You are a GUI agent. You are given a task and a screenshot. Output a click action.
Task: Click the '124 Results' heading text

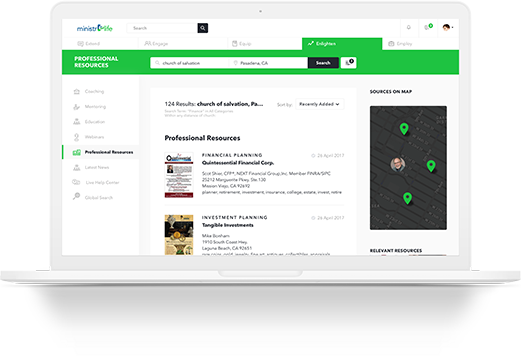click(214, 104)
